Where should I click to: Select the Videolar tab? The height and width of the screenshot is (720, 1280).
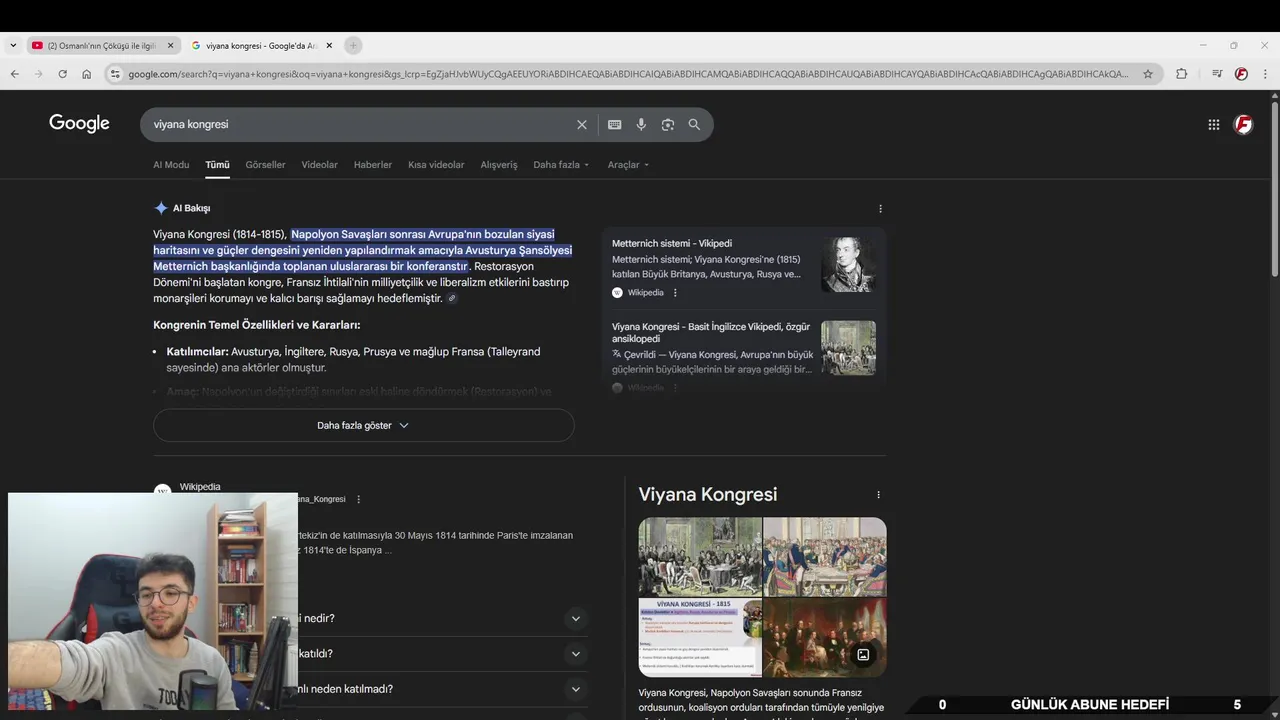(x=319, y=165)
